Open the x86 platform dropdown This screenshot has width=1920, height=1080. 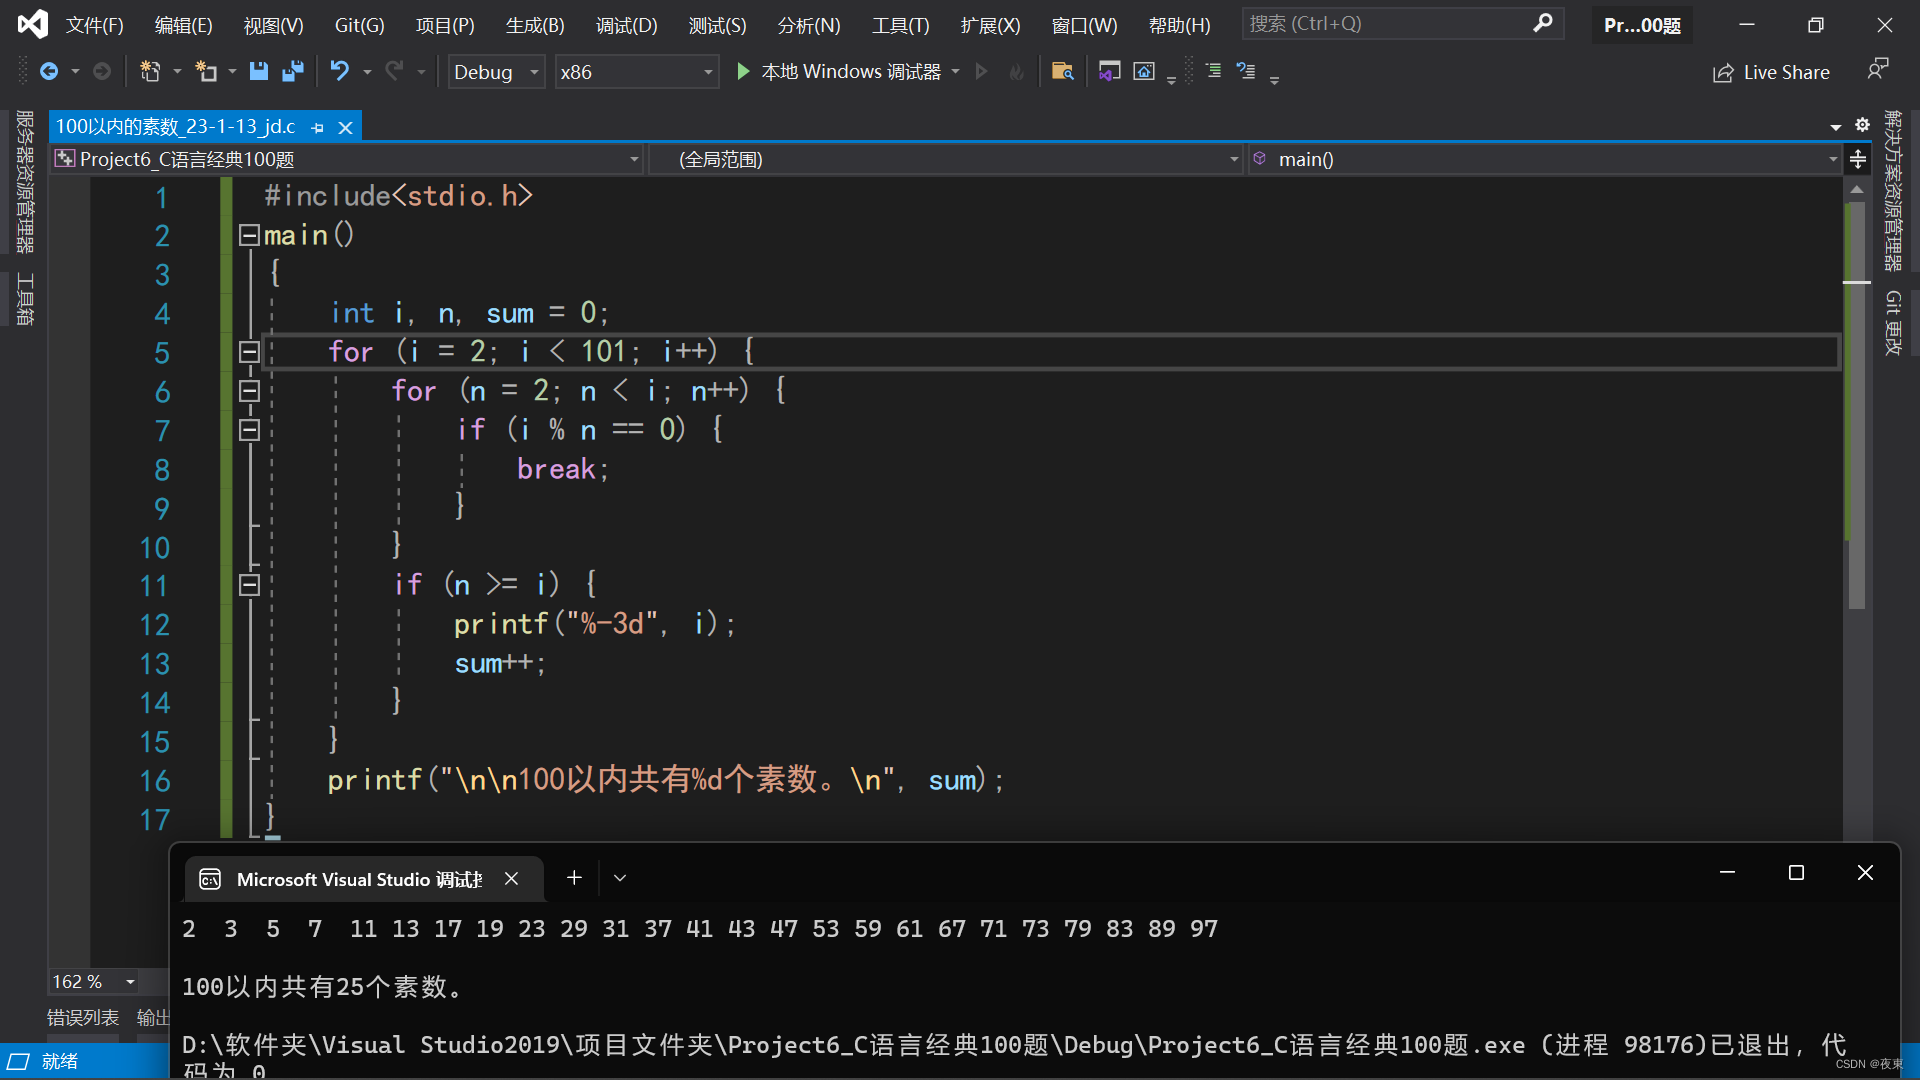pos(707,71)
